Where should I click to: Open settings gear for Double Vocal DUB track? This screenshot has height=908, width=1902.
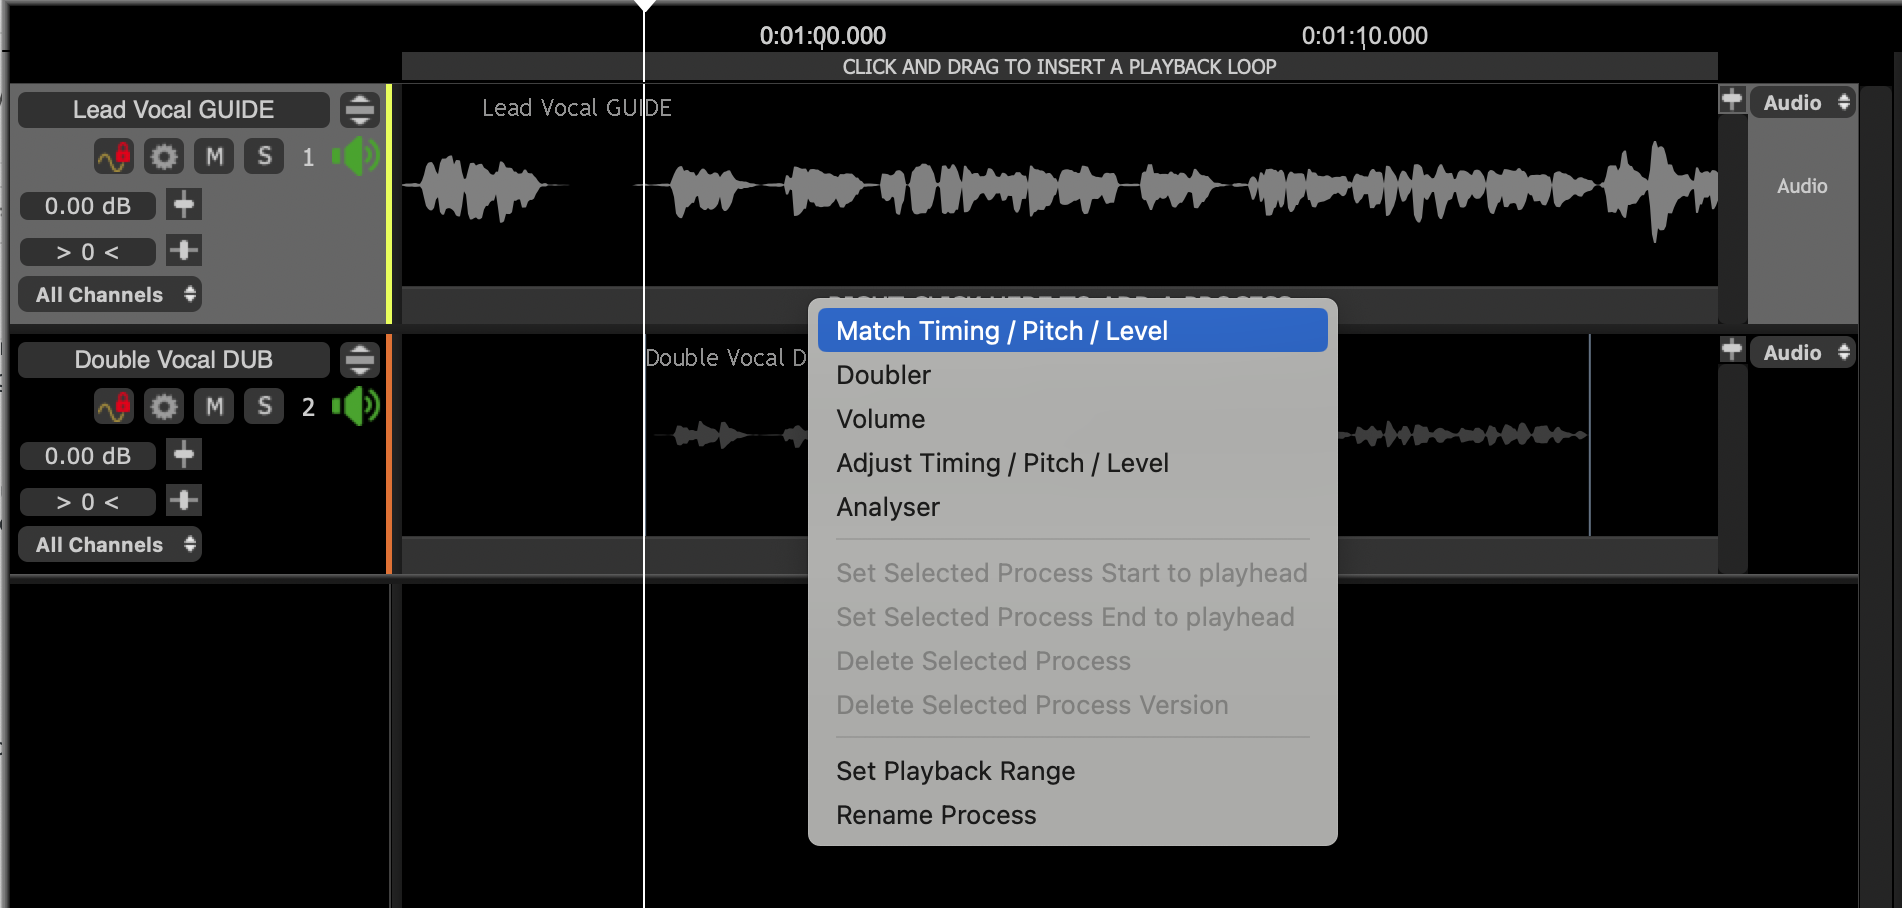click(x=164, y=407)
